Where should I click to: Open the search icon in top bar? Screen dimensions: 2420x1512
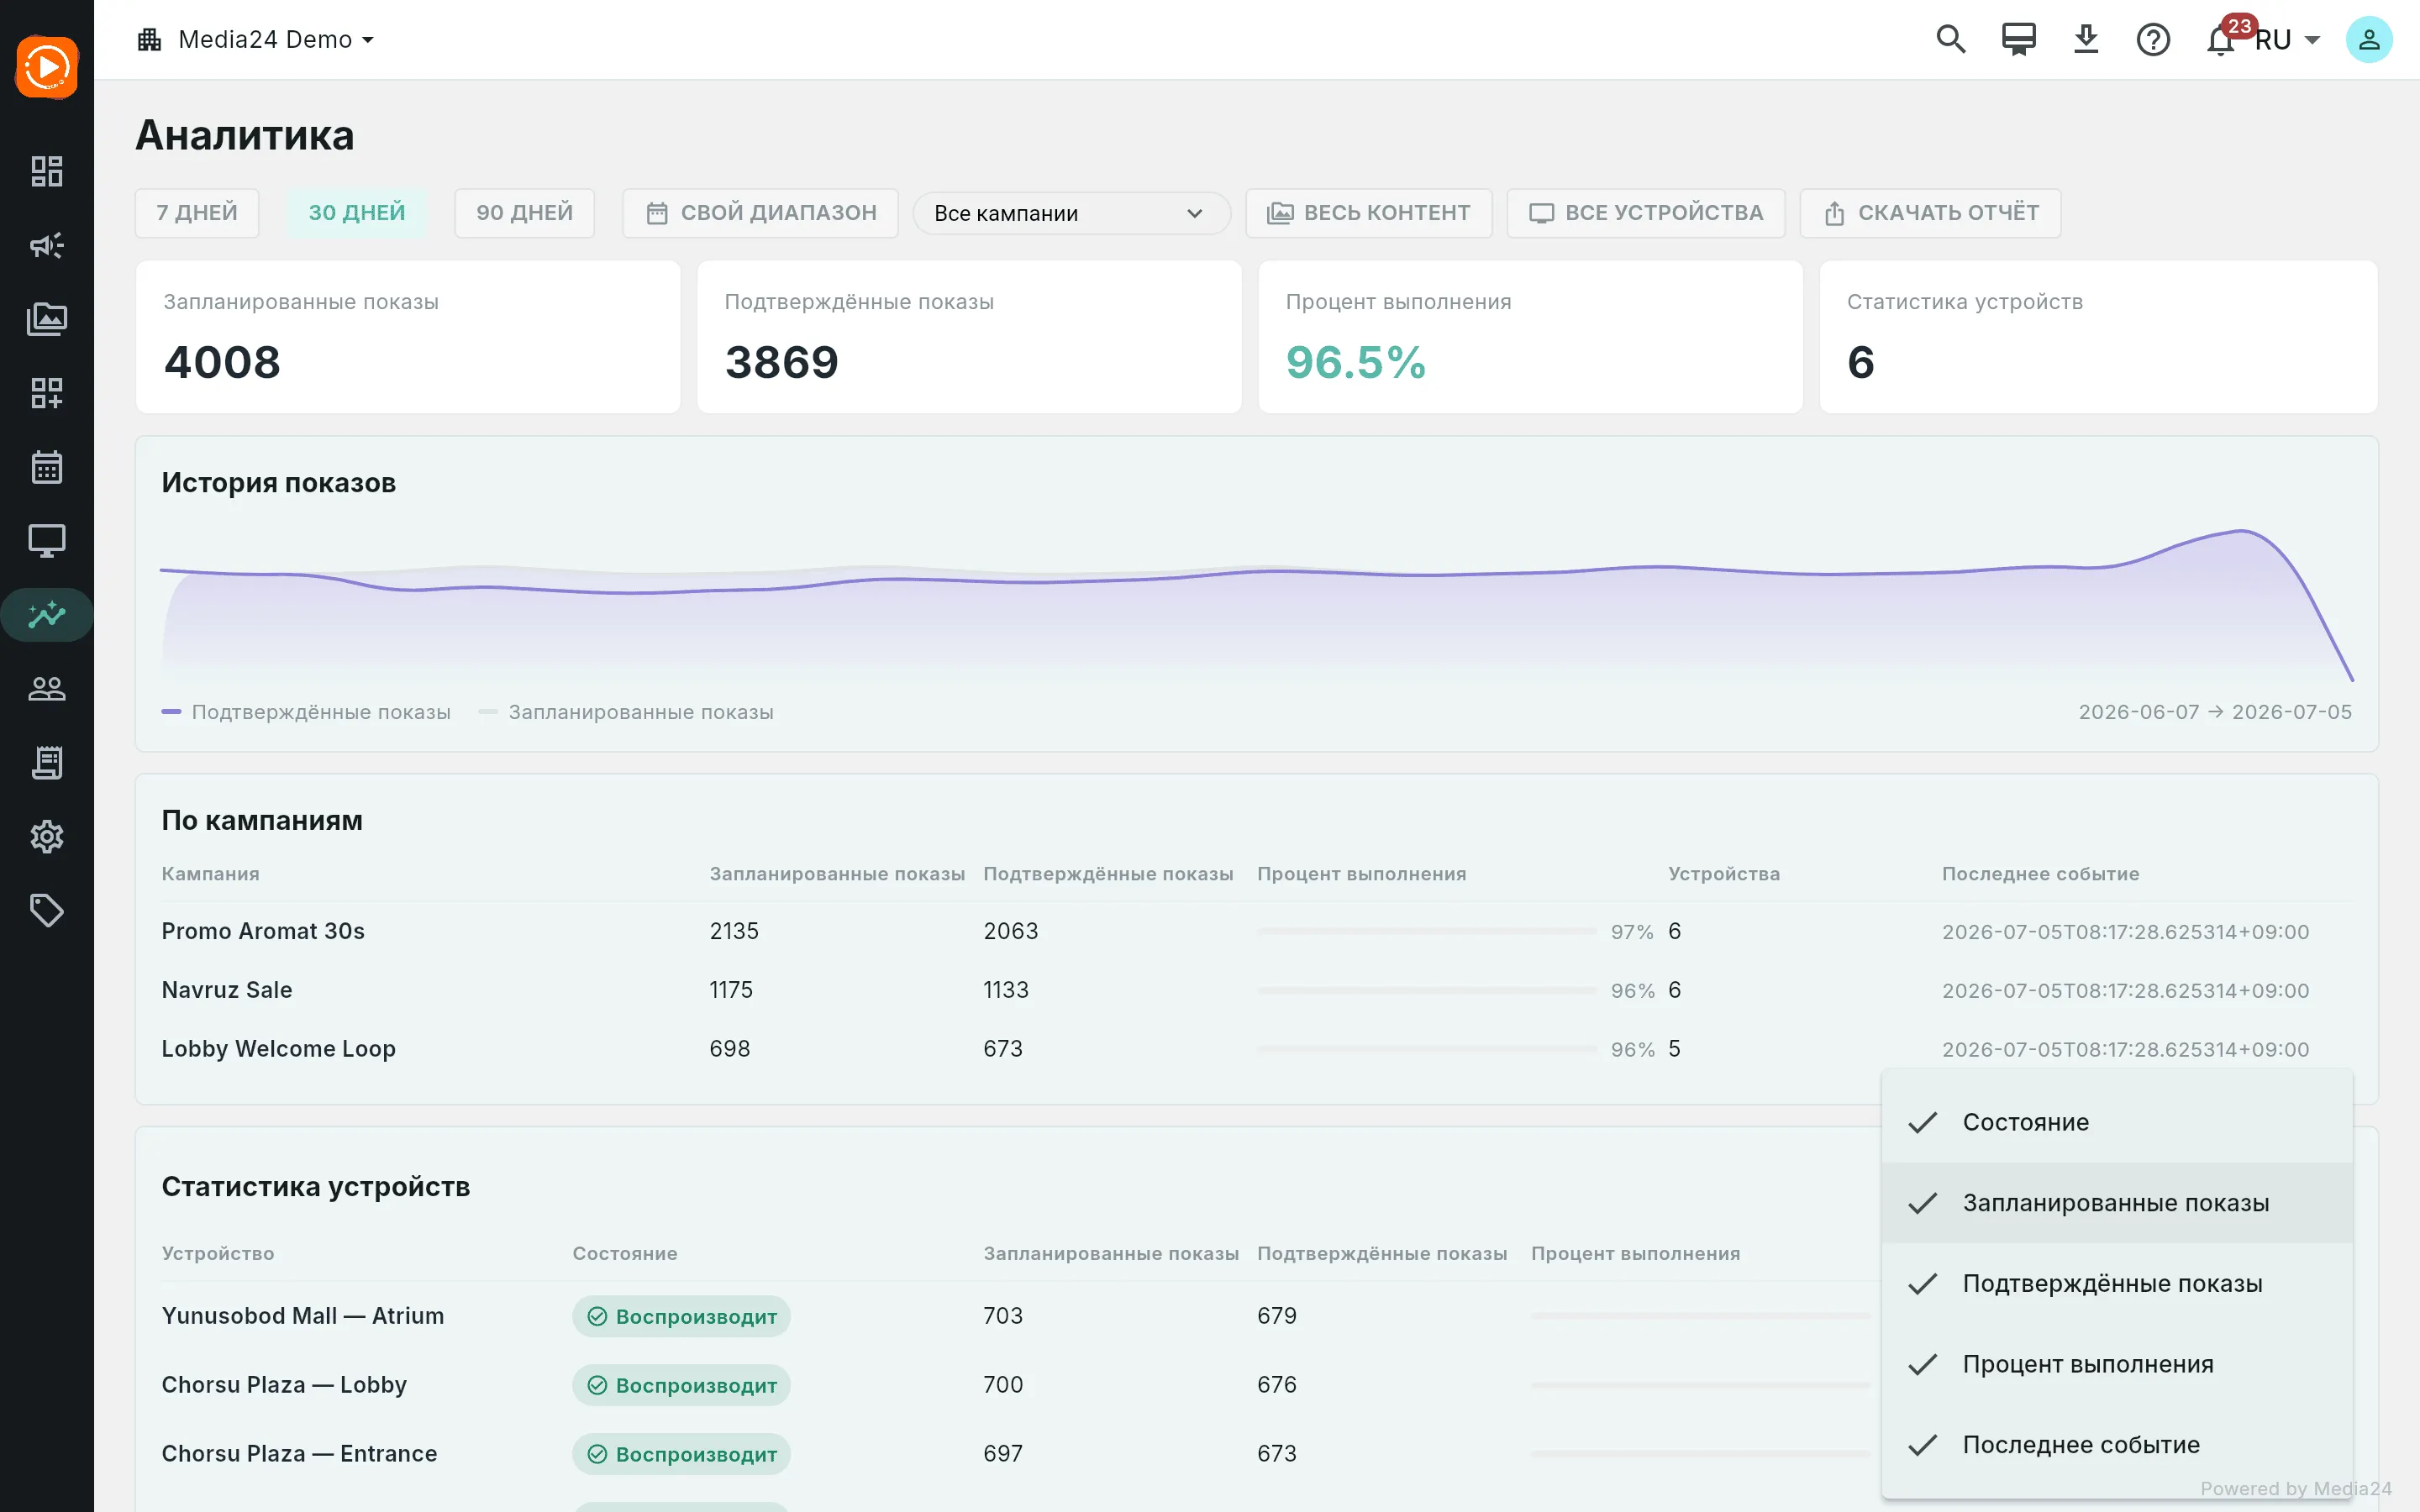click(x=1950, y=39)
